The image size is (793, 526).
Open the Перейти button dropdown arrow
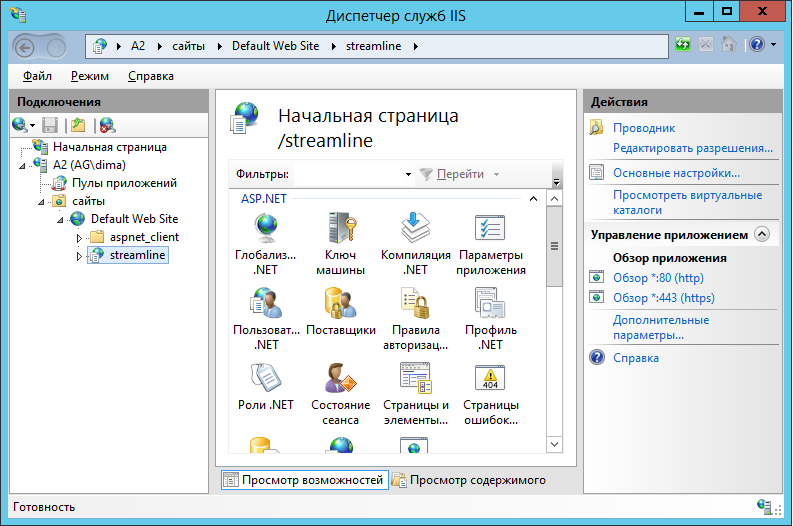point(496,174)
